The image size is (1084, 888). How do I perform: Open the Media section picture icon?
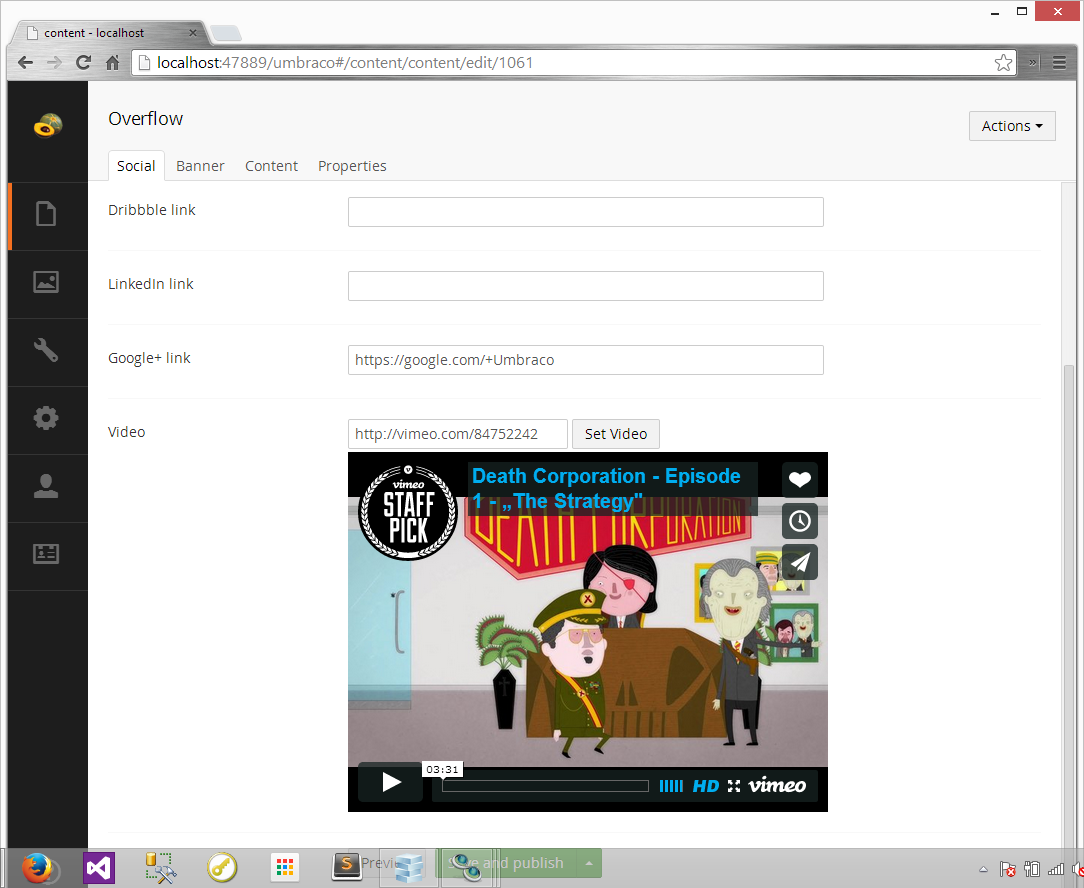pos(46,282)
